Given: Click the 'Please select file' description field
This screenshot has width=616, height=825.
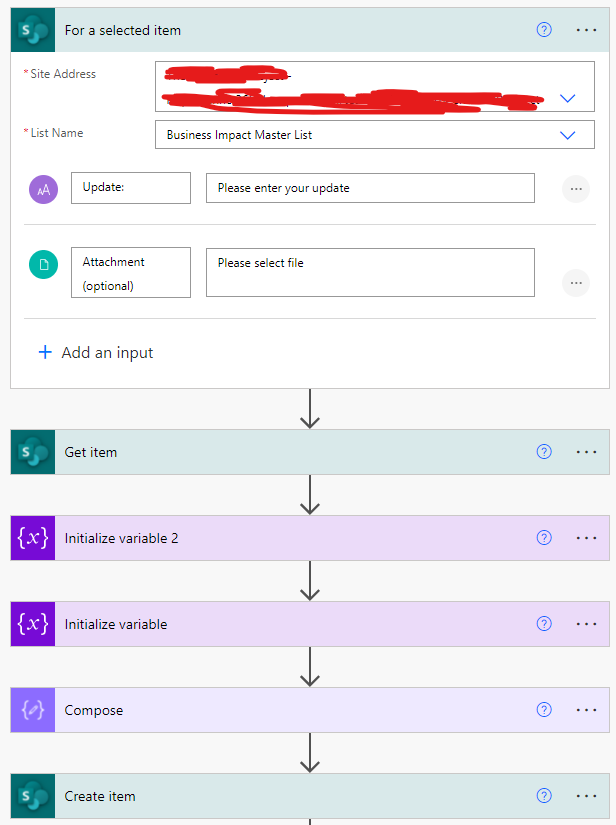Looking at the screenshot, I should (370, 273).
